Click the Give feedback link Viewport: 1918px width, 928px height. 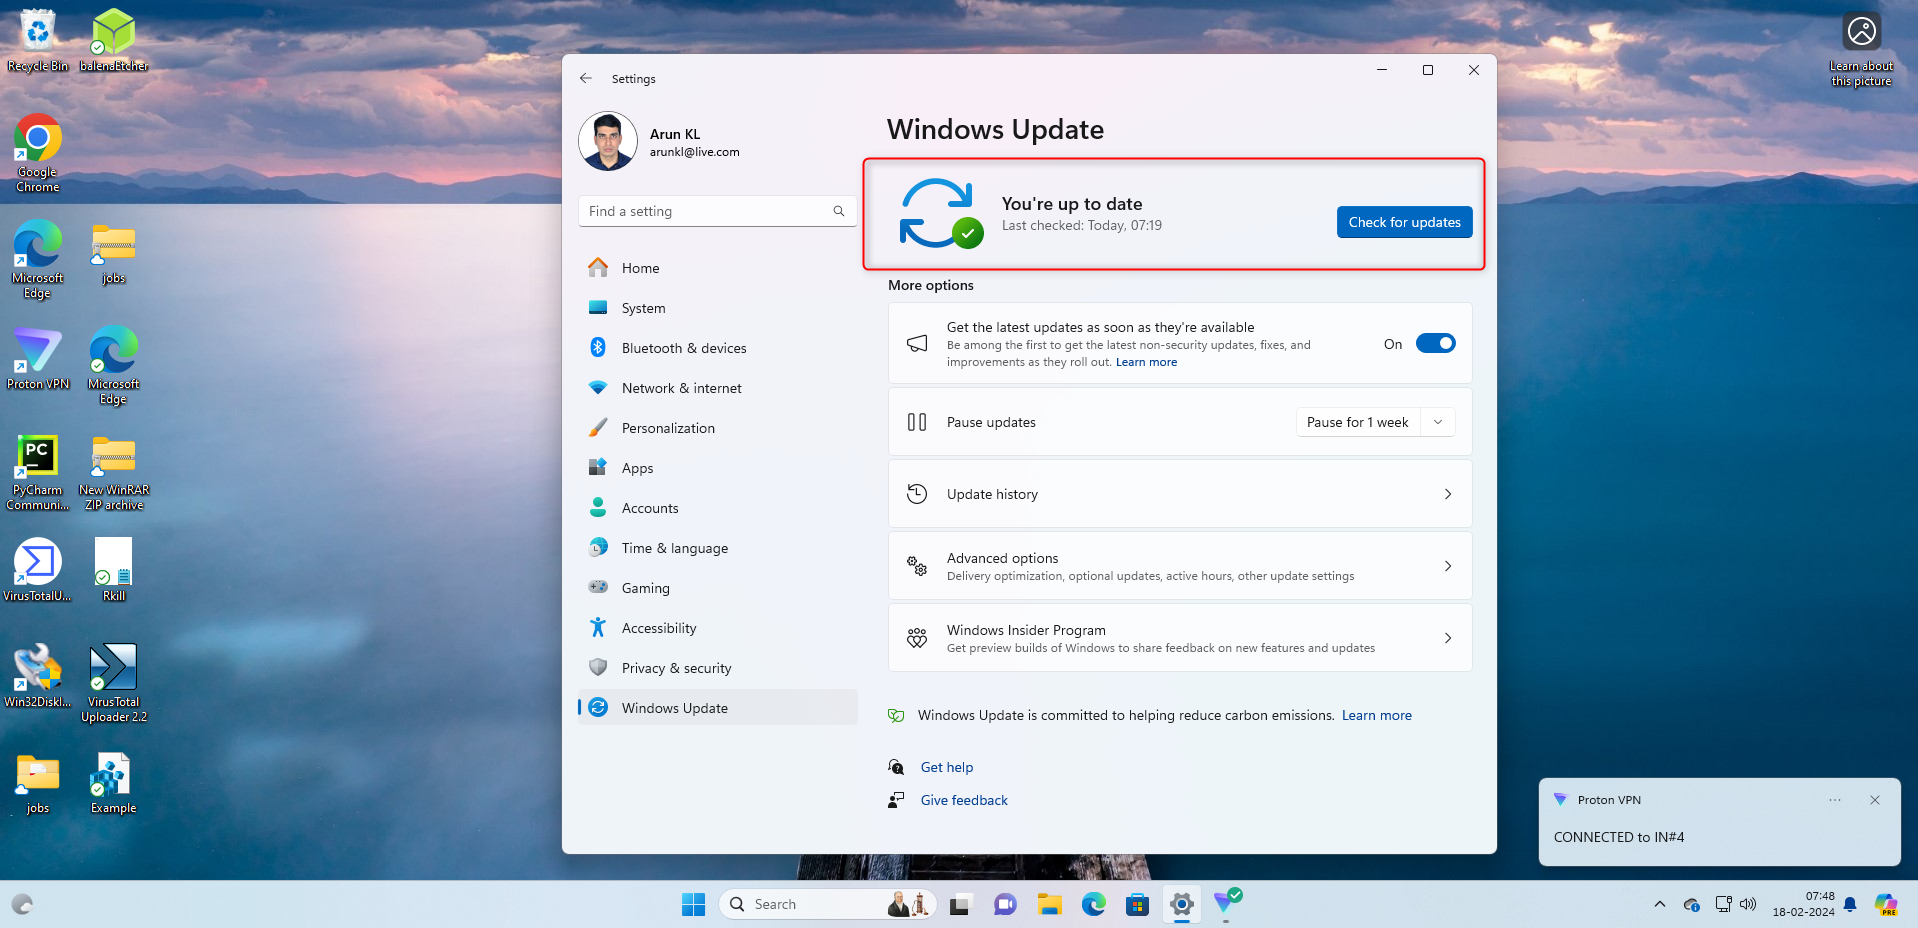pos(964,800)
